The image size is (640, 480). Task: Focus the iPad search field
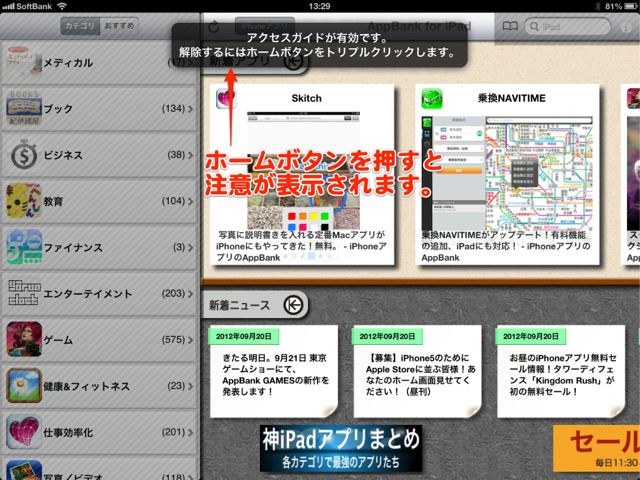pyautogui.click(x=568, y=27)
